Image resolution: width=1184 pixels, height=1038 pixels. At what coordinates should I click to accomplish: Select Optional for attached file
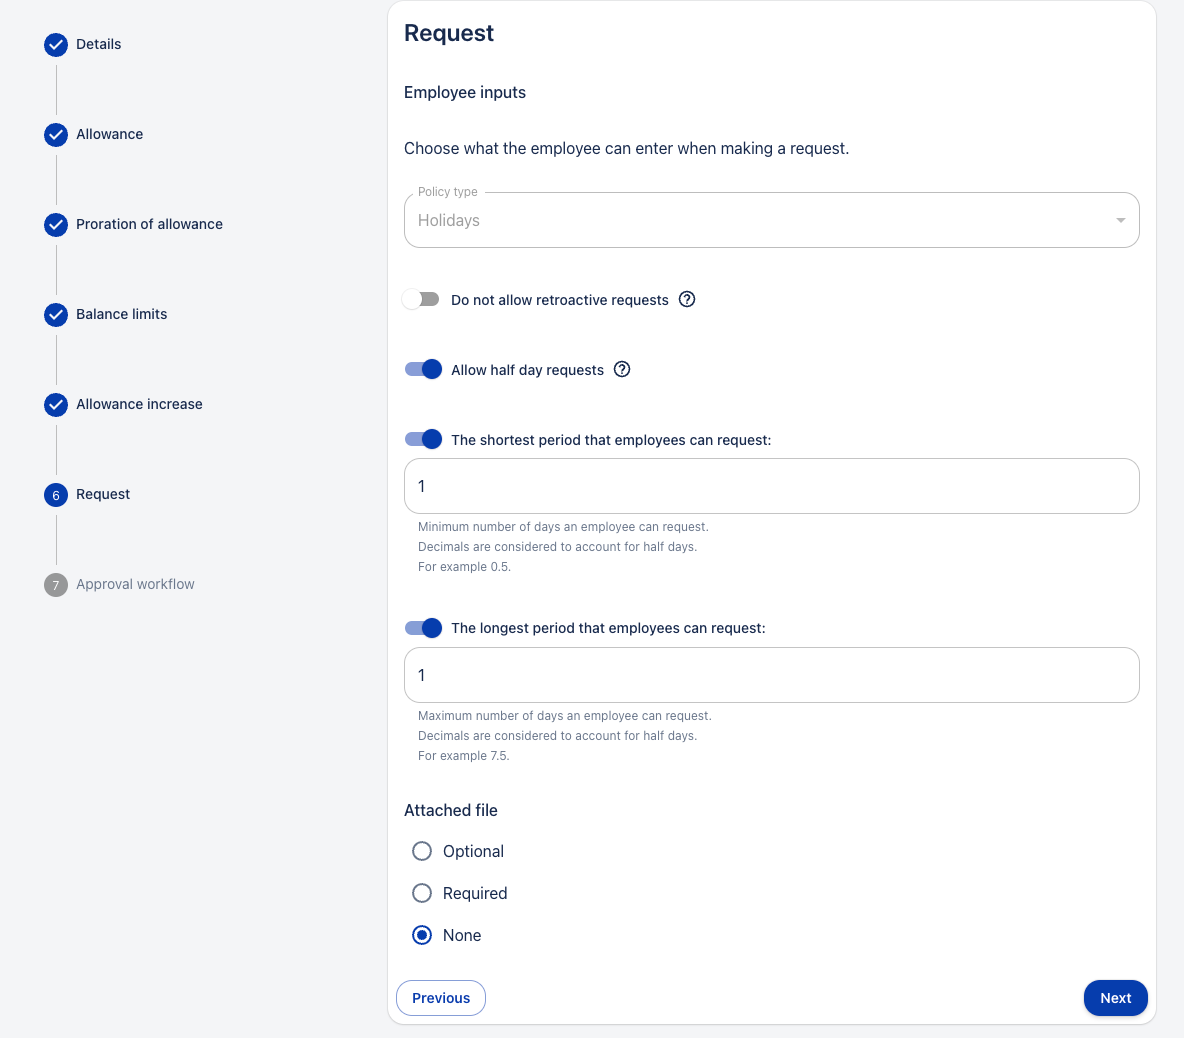coord(422,851)
